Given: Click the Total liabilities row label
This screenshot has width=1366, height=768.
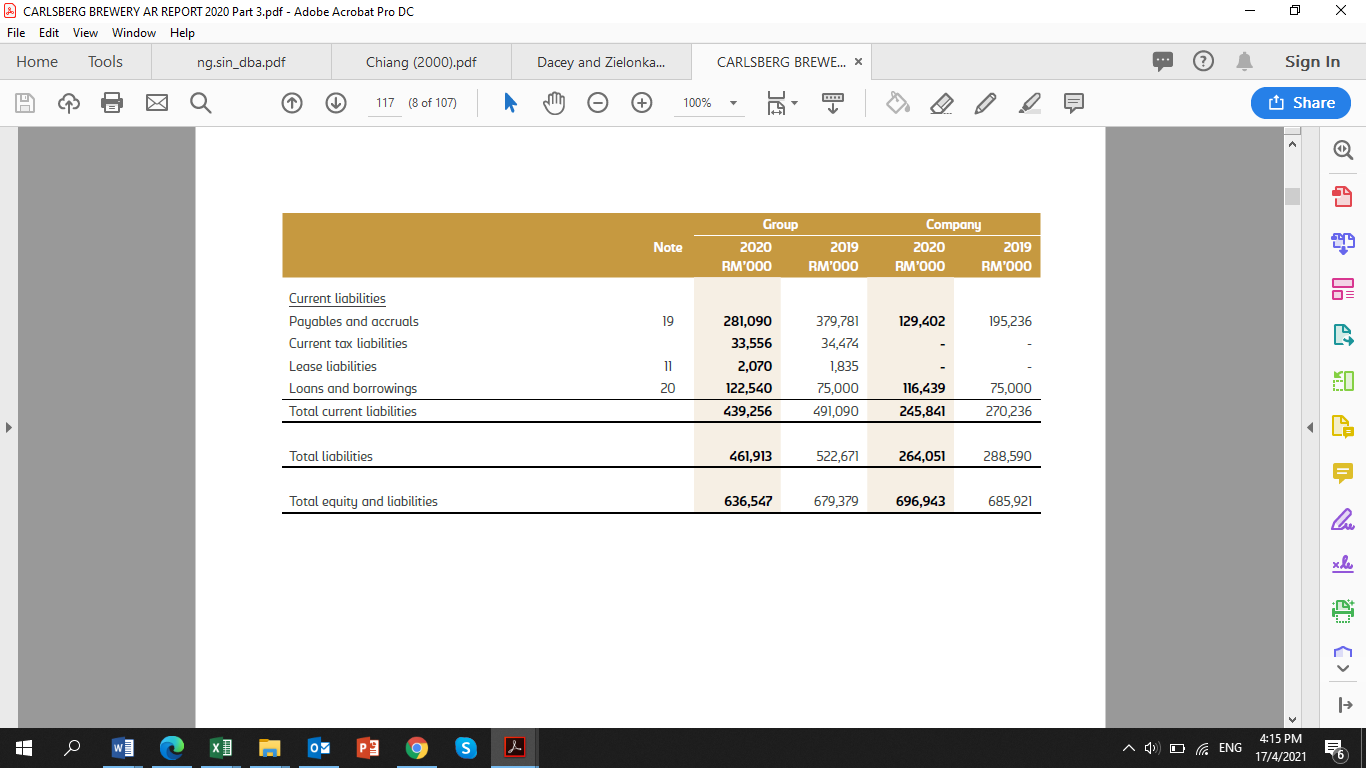Looking at the screenshot, I should pos(331,456).
